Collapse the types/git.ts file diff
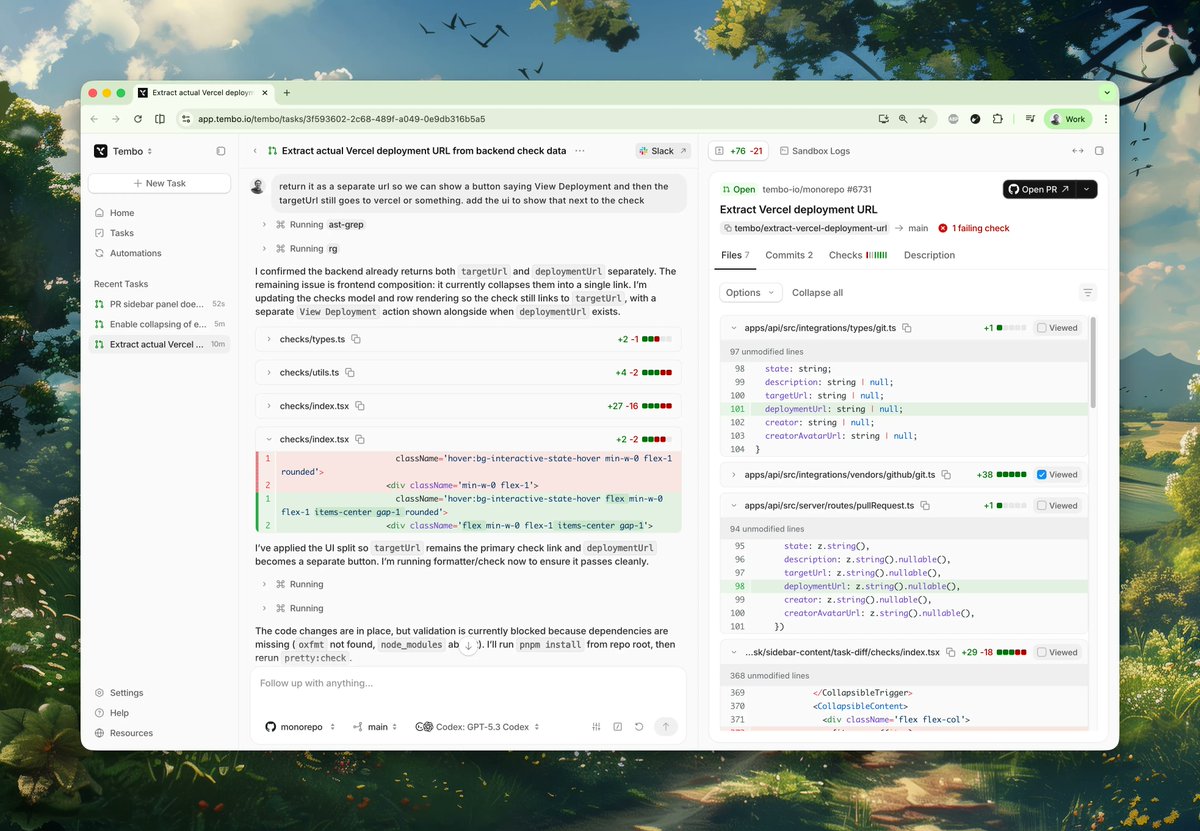This screenshot has width=1200, height=831. coord(734,328)
